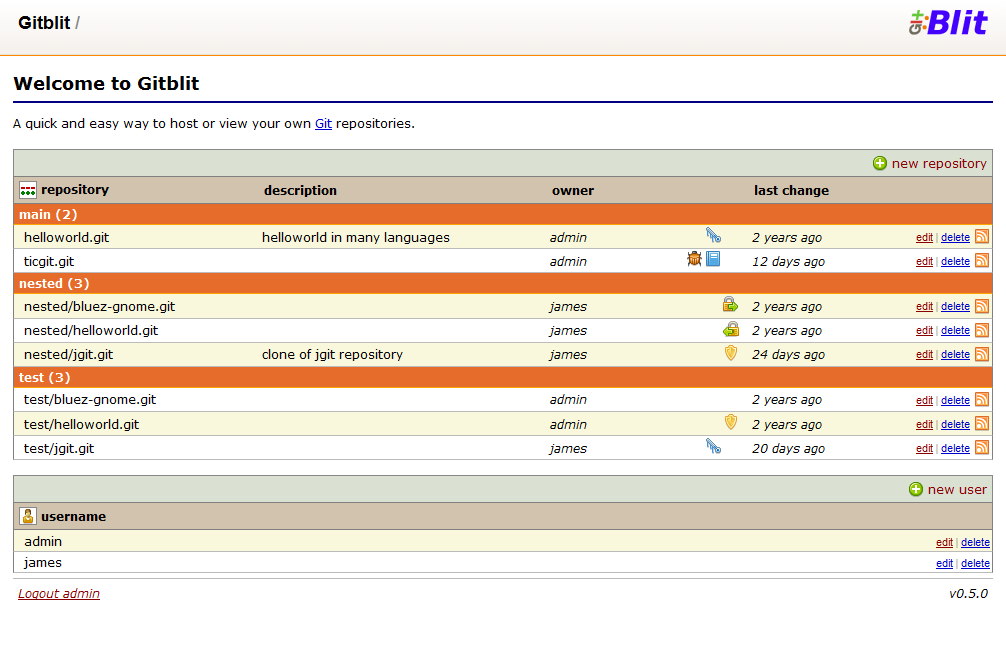
Task: Open test/jgit.git repository name
Action: (x=59, y=449)
